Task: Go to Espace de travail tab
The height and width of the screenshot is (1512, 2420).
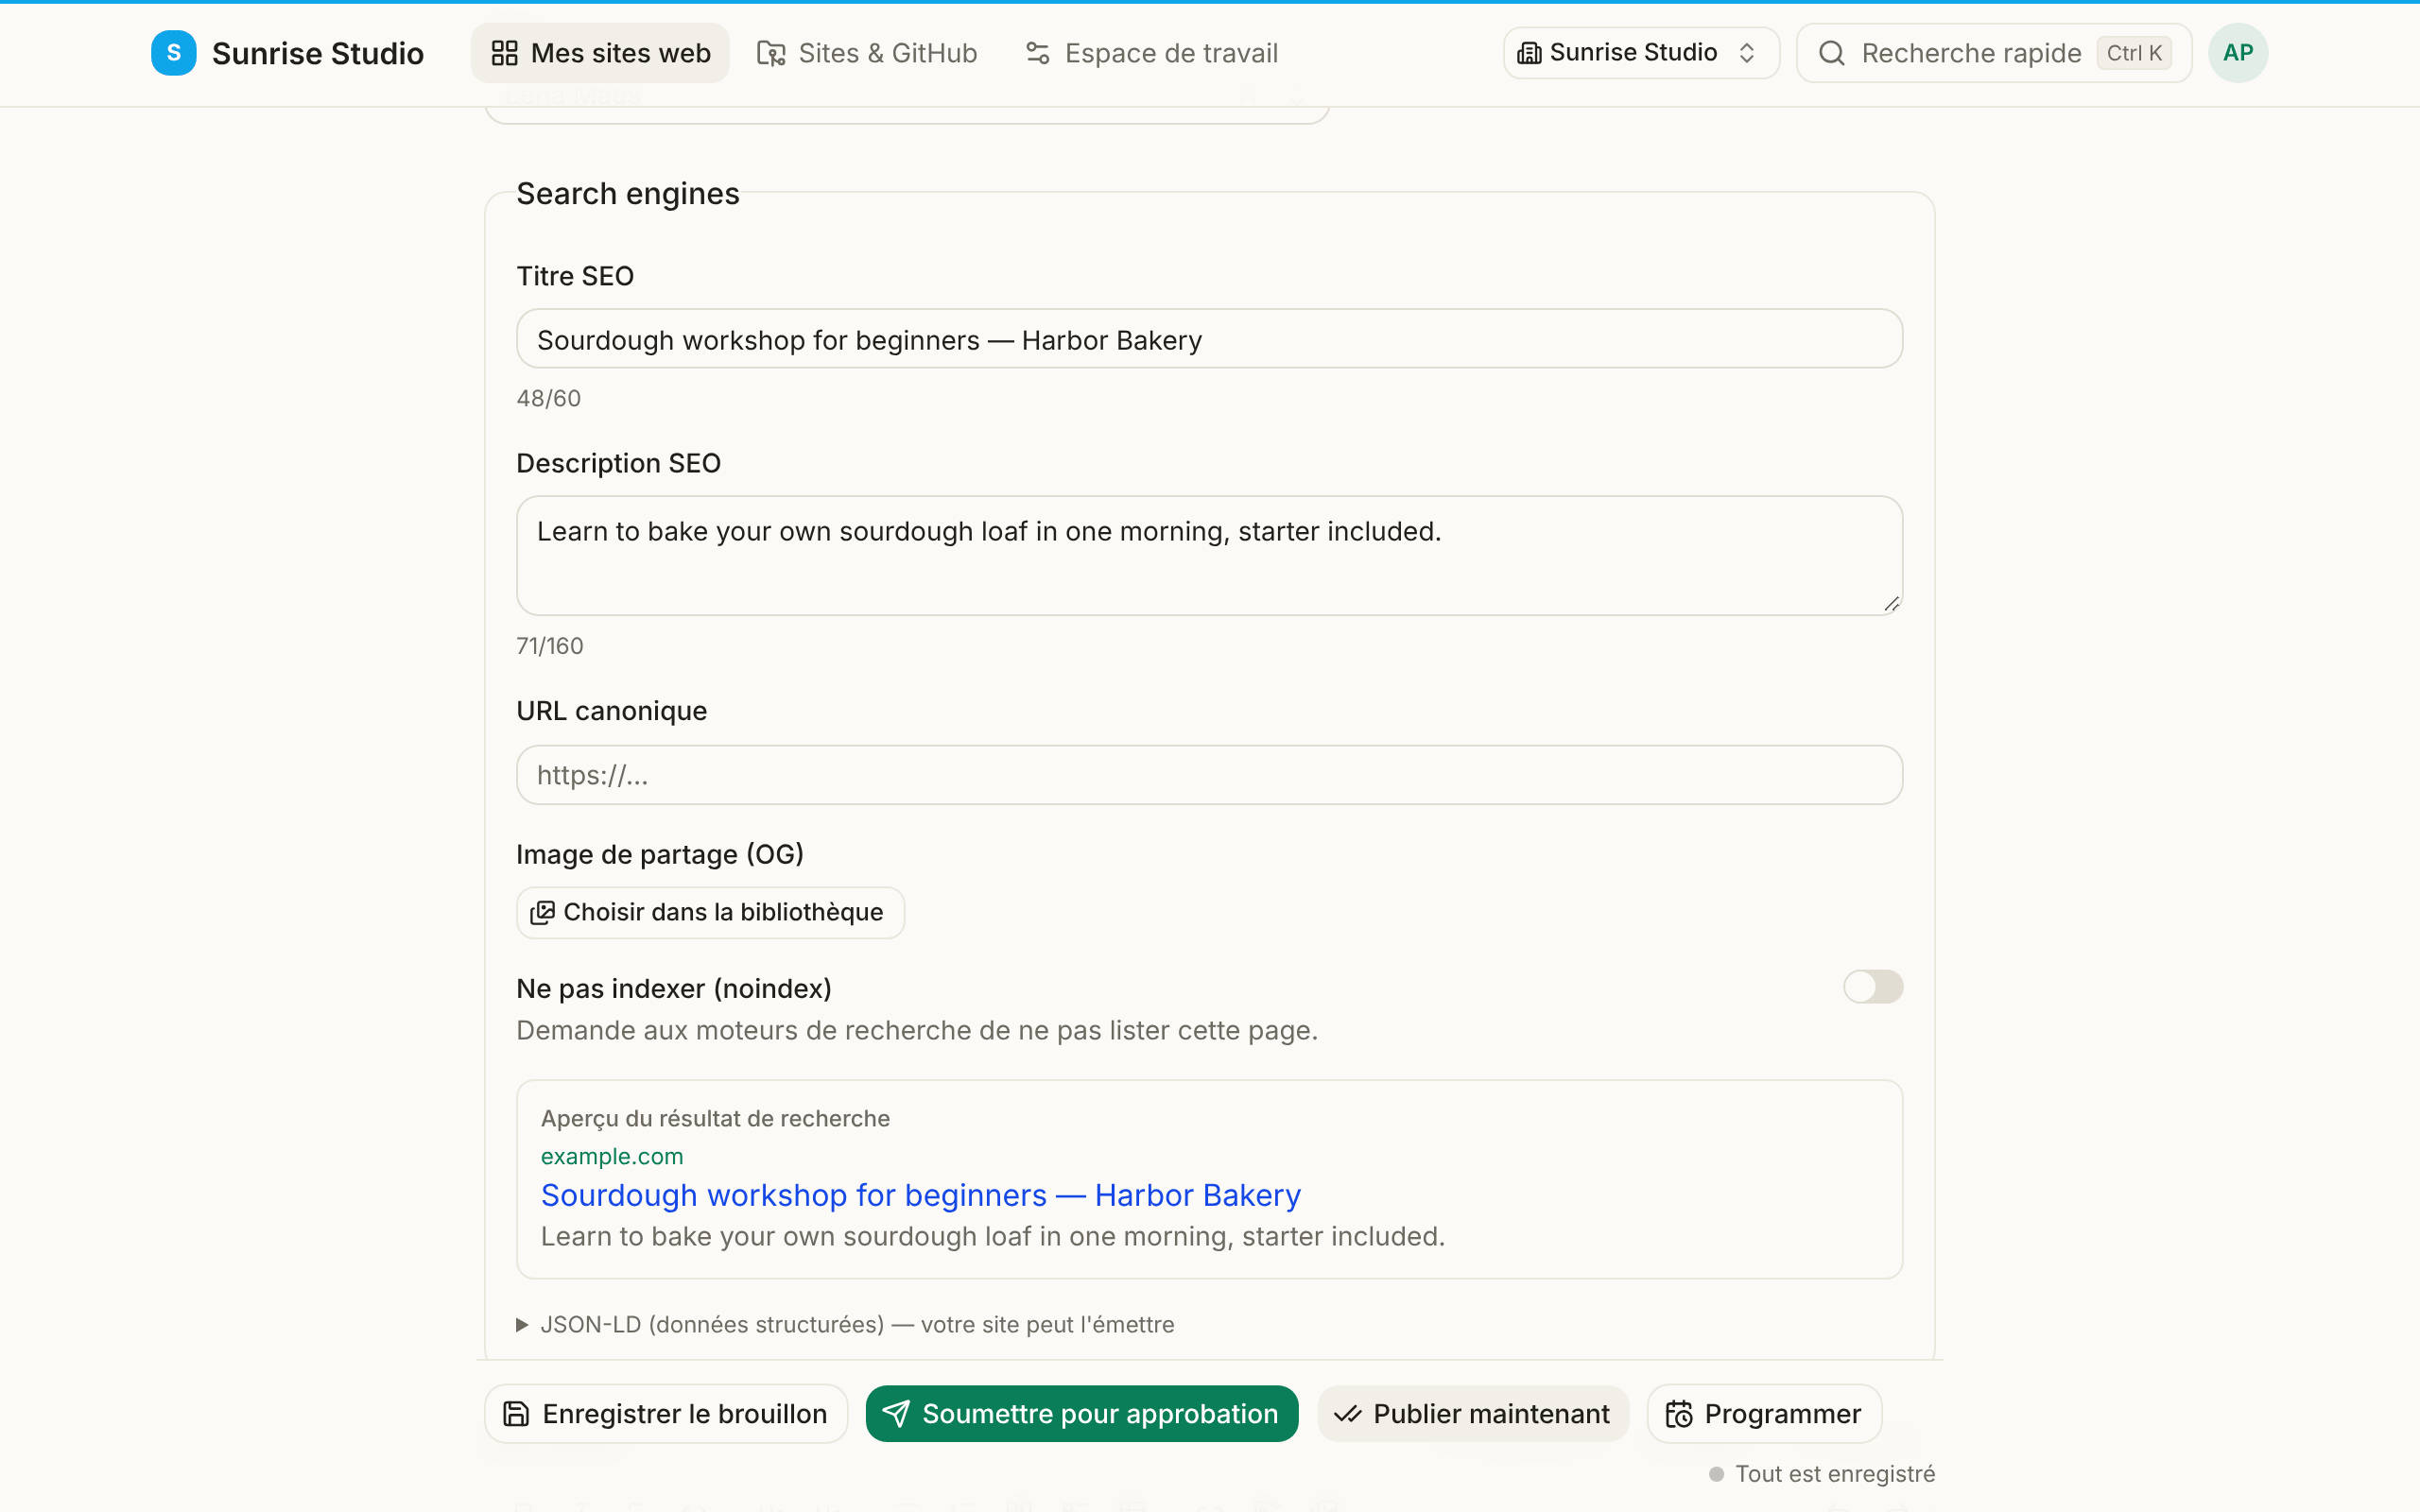Action: pyautogui.click(x=1151, y=53)
